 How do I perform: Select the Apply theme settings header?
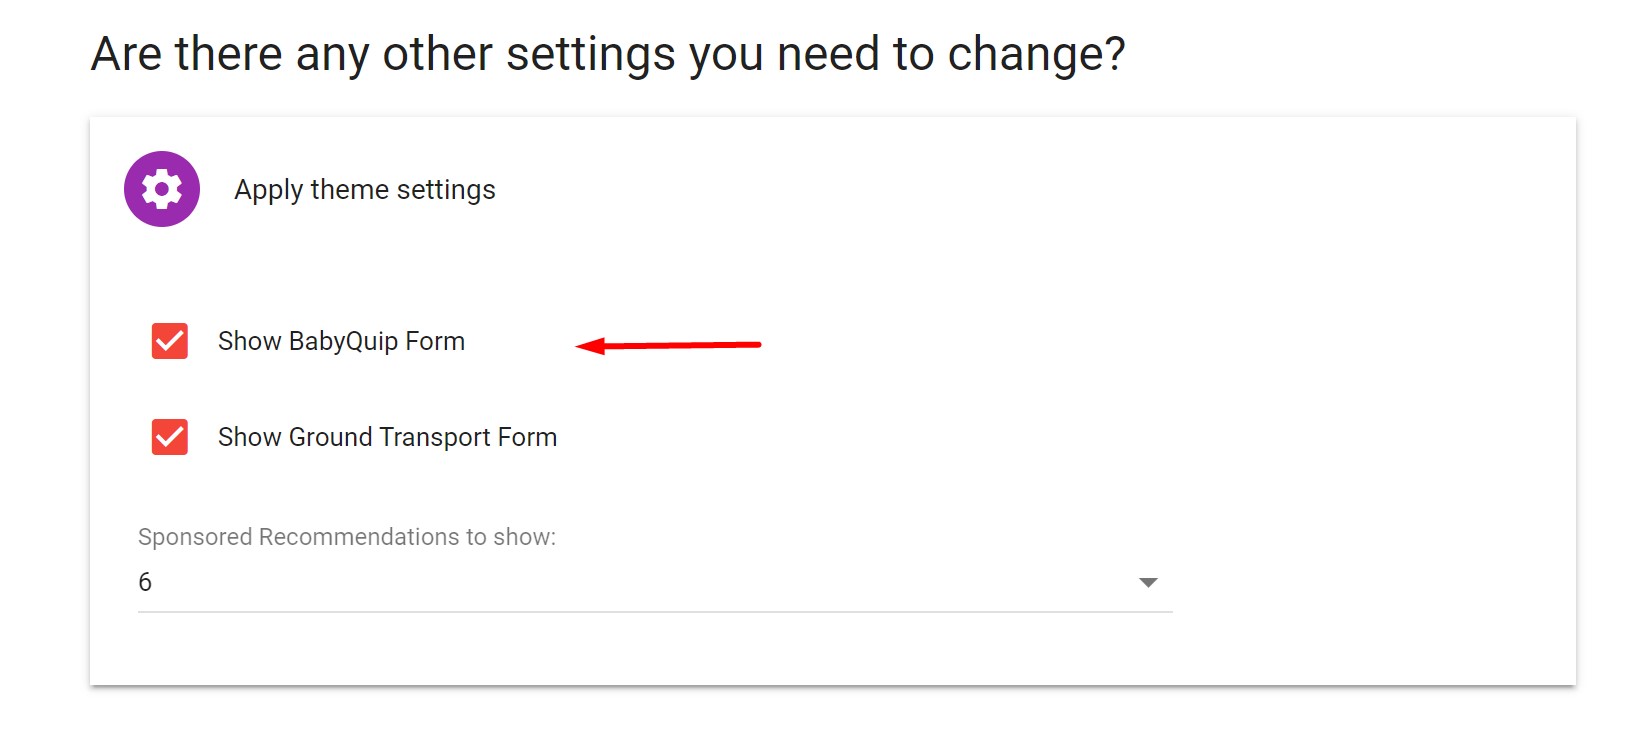[365, 190]
